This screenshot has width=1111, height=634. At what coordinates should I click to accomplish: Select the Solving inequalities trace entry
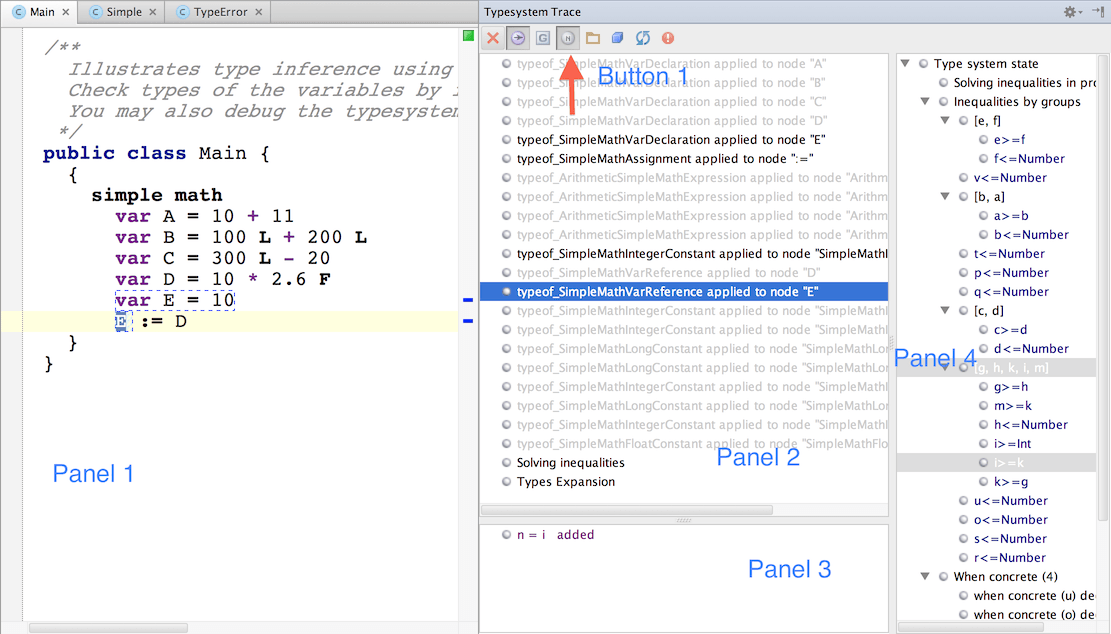click(570, 463)
